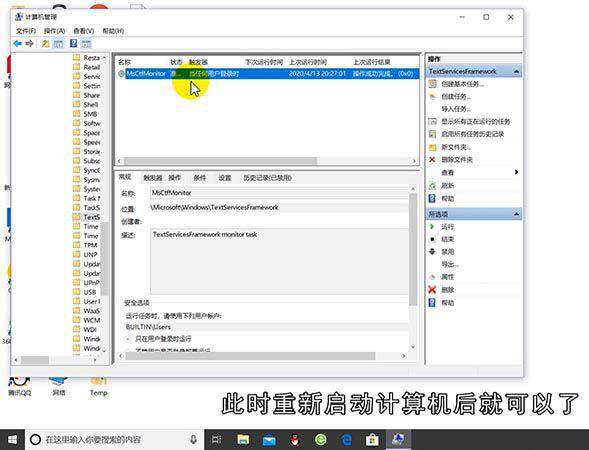Select the MsCtfMonitor task row
The image size is (589, 450).
[266, 74]
